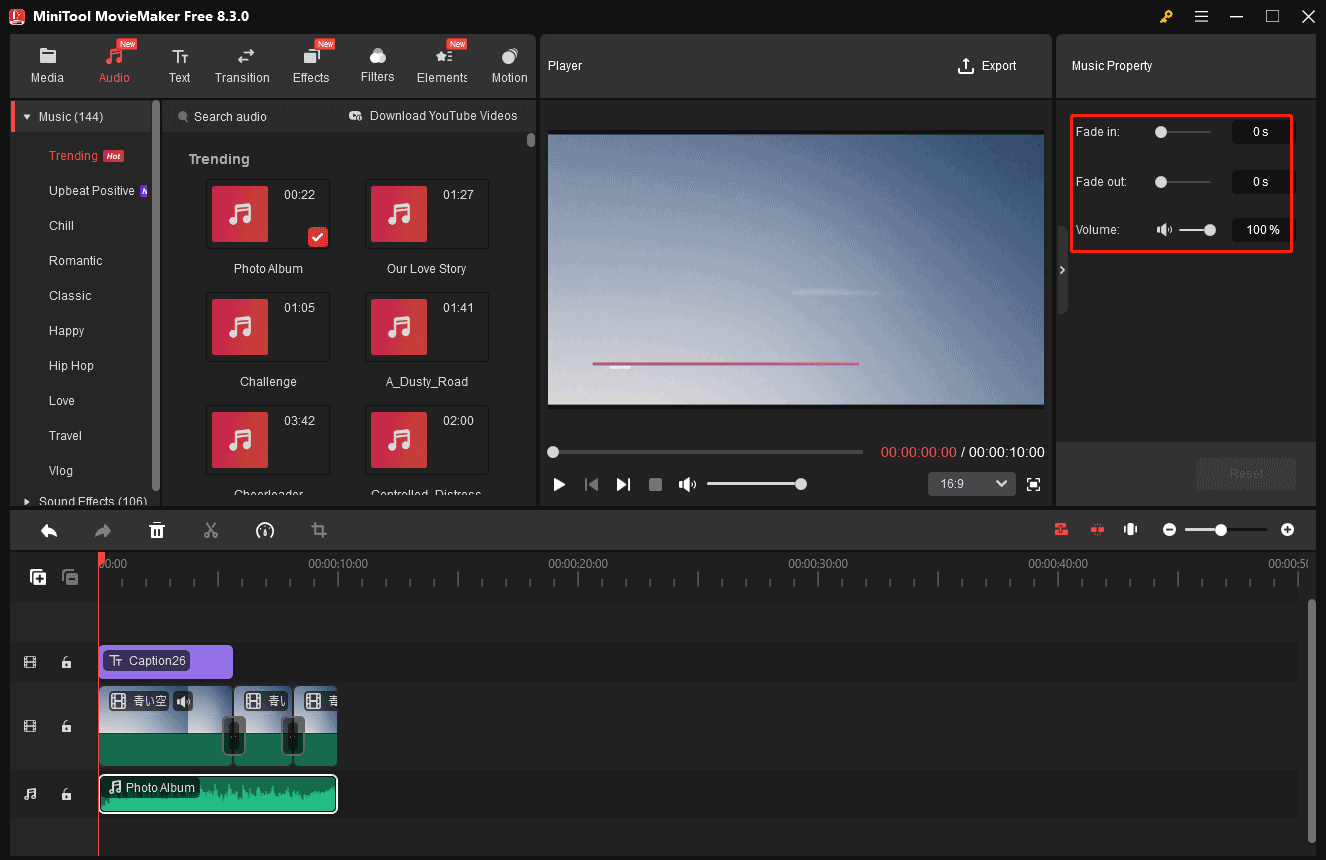The width and height of the screenshot is (1326, 860).
Task: Open the hamburger menu in title bar
Action: 1201,17
